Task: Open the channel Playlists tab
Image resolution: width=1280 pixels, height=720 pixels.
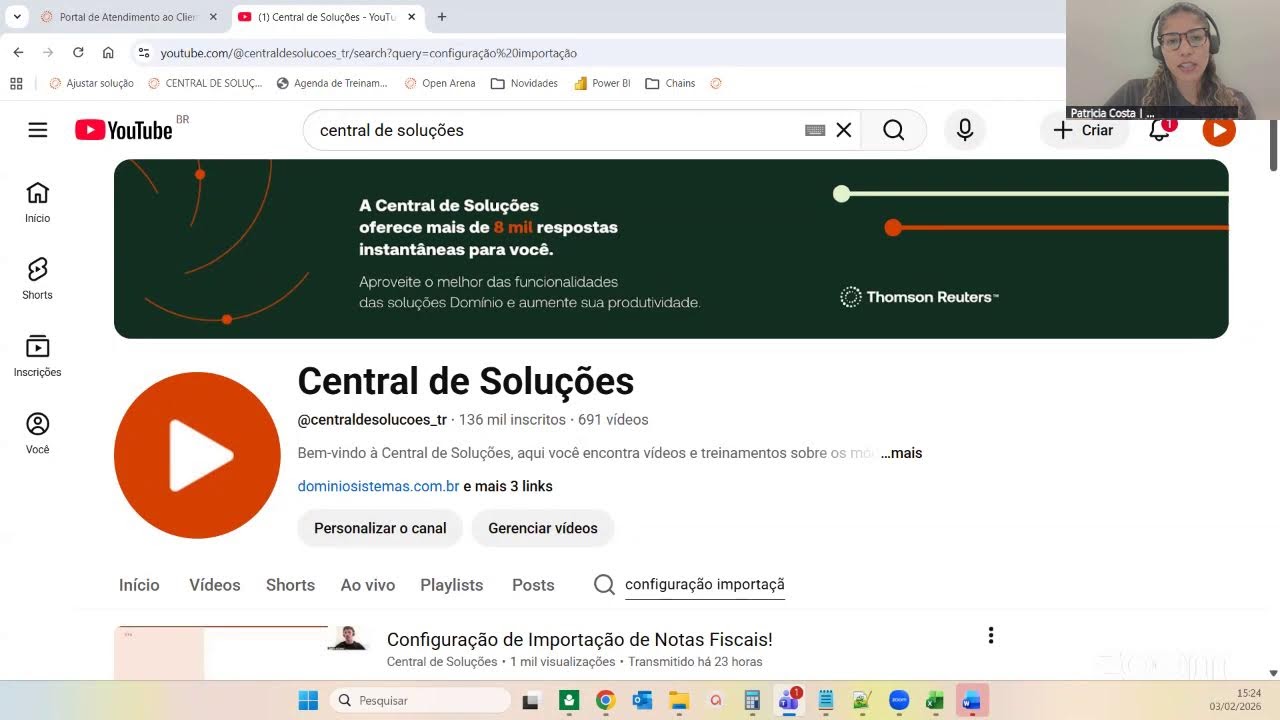Action: (x=452, y=585)
